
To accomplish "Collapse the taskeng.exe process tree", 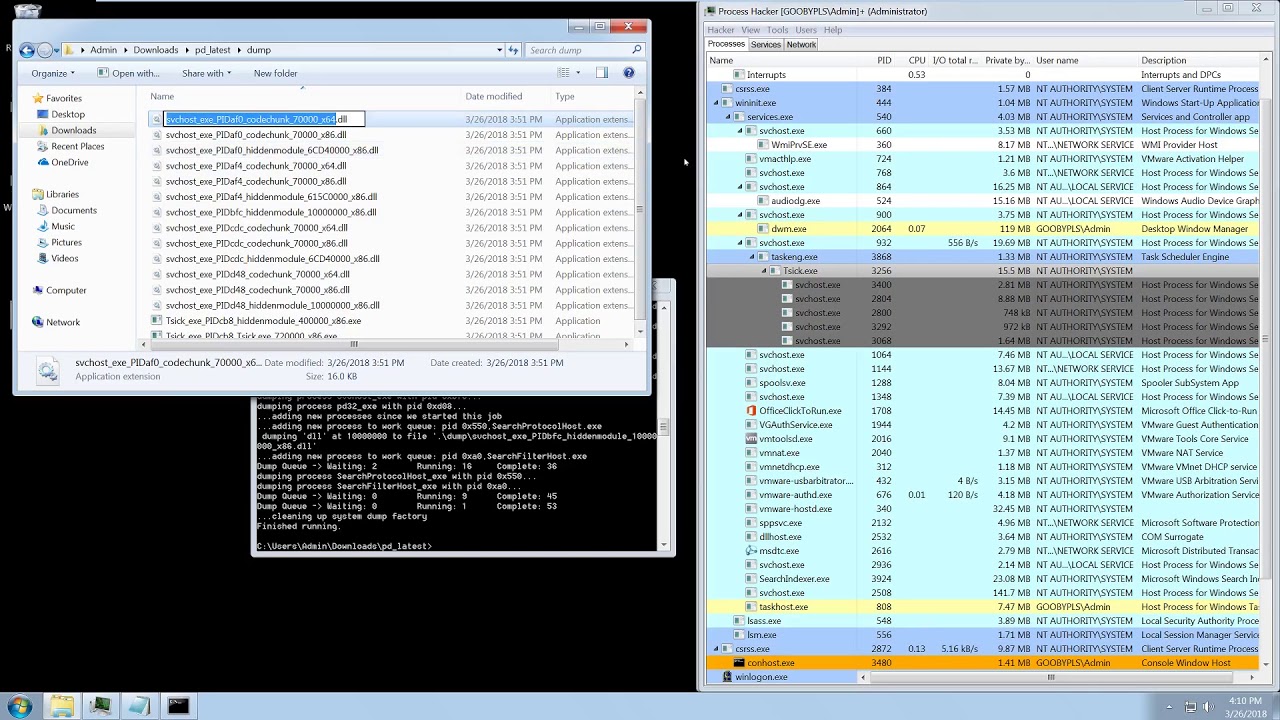I will point(752,257).
